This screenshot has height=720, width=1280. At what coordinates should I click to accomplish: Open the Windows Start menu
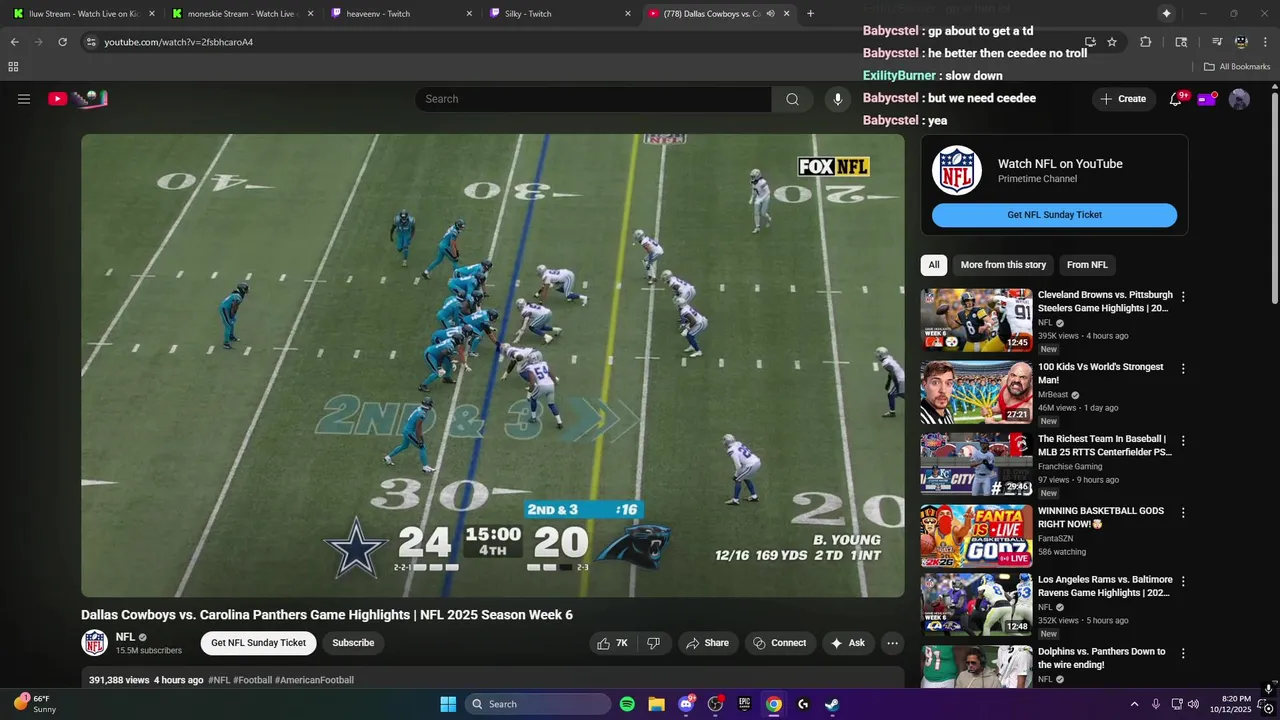(448, 704)
